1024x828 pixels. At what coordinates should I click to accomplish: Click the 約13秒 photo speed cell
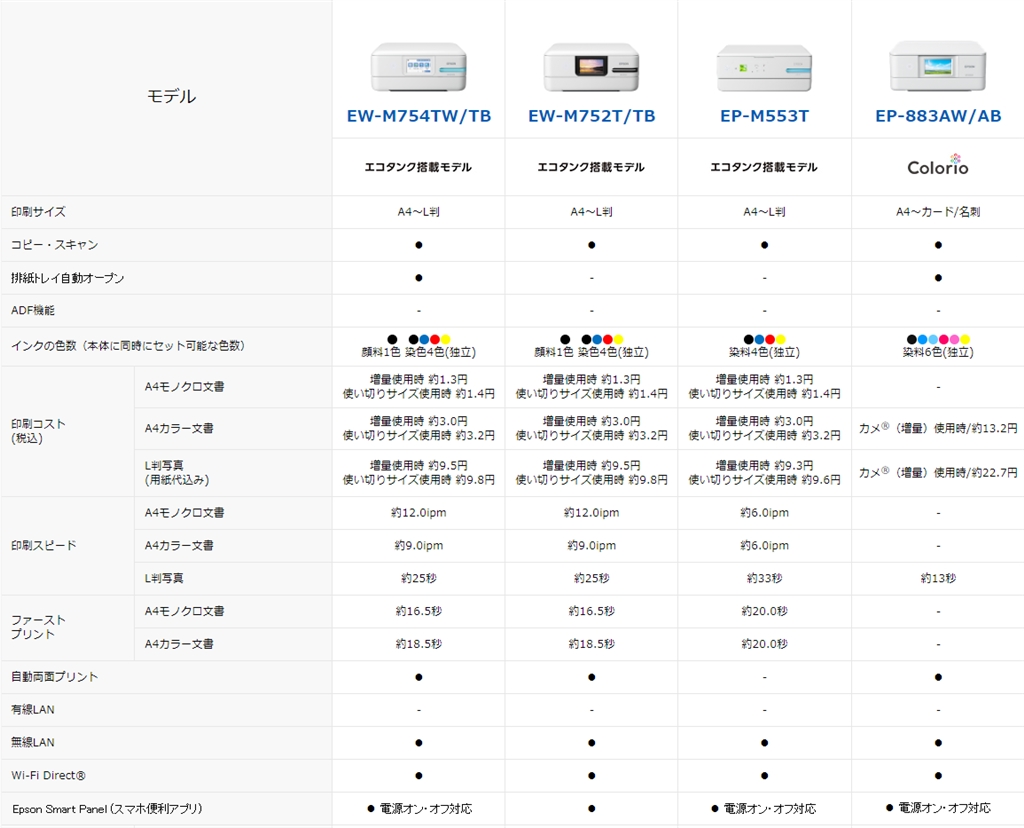(x=938, y=579)
